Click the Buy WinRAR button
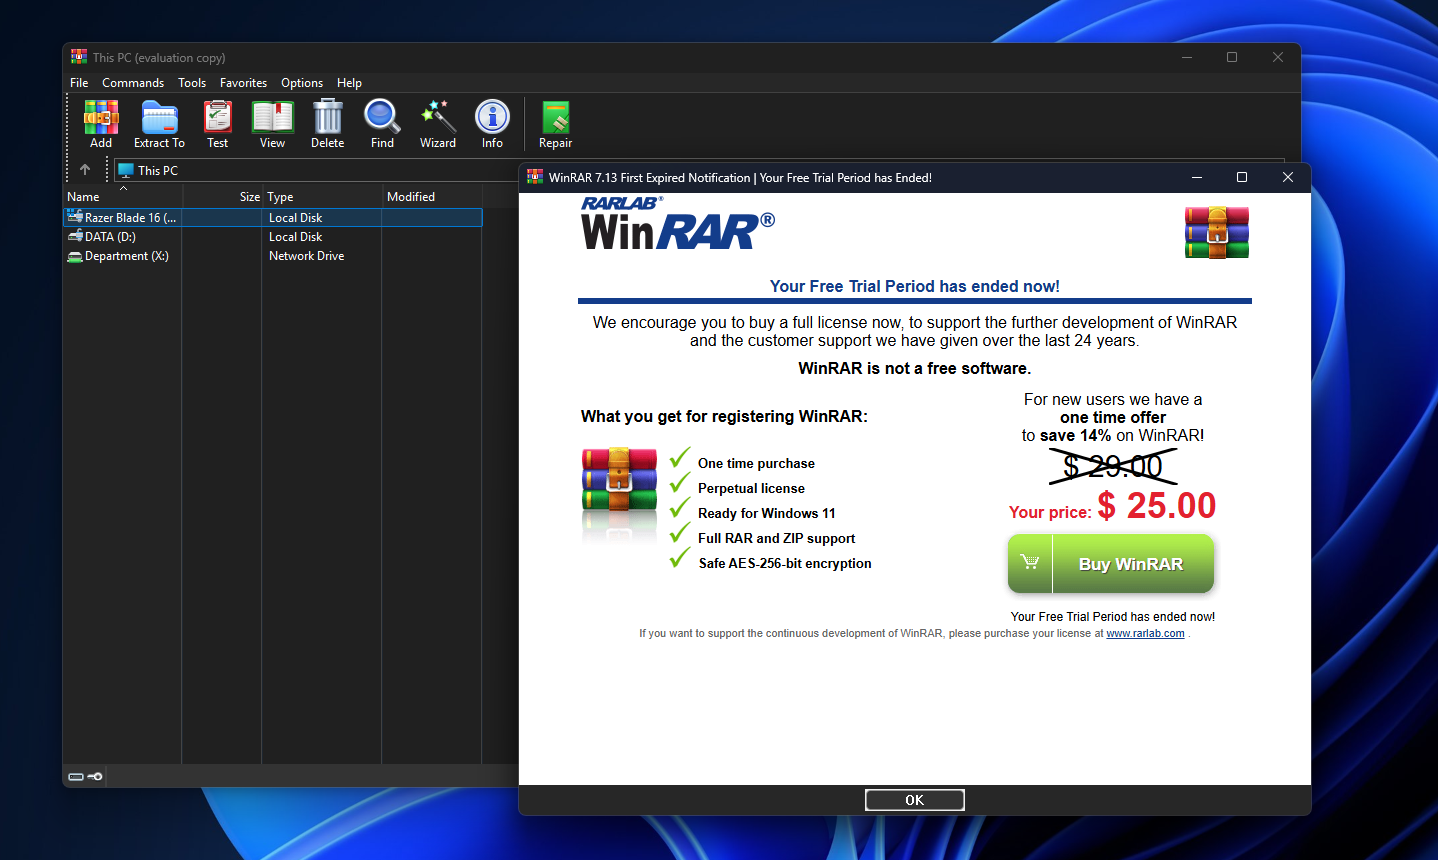 [1111, 563]
